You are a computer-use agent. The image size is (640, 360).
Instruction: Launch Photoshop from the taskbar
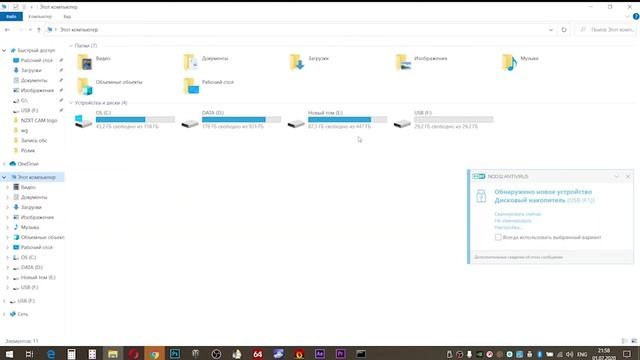click(x=175, y=354)
